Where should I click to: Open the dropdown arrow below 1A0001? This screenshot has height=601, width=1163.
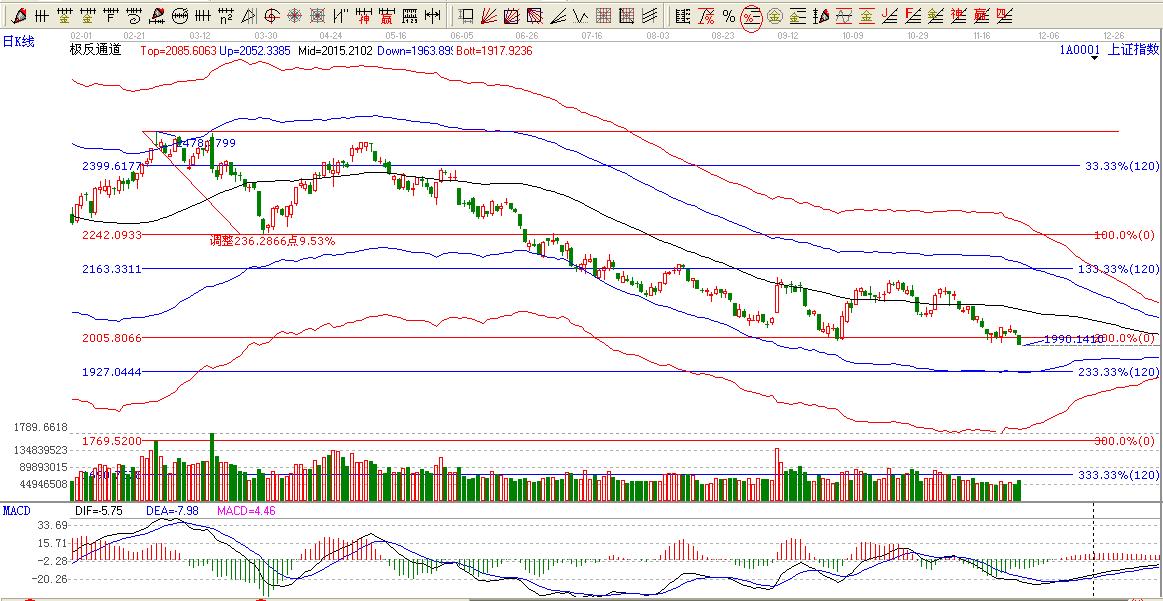pos(1095,58)
